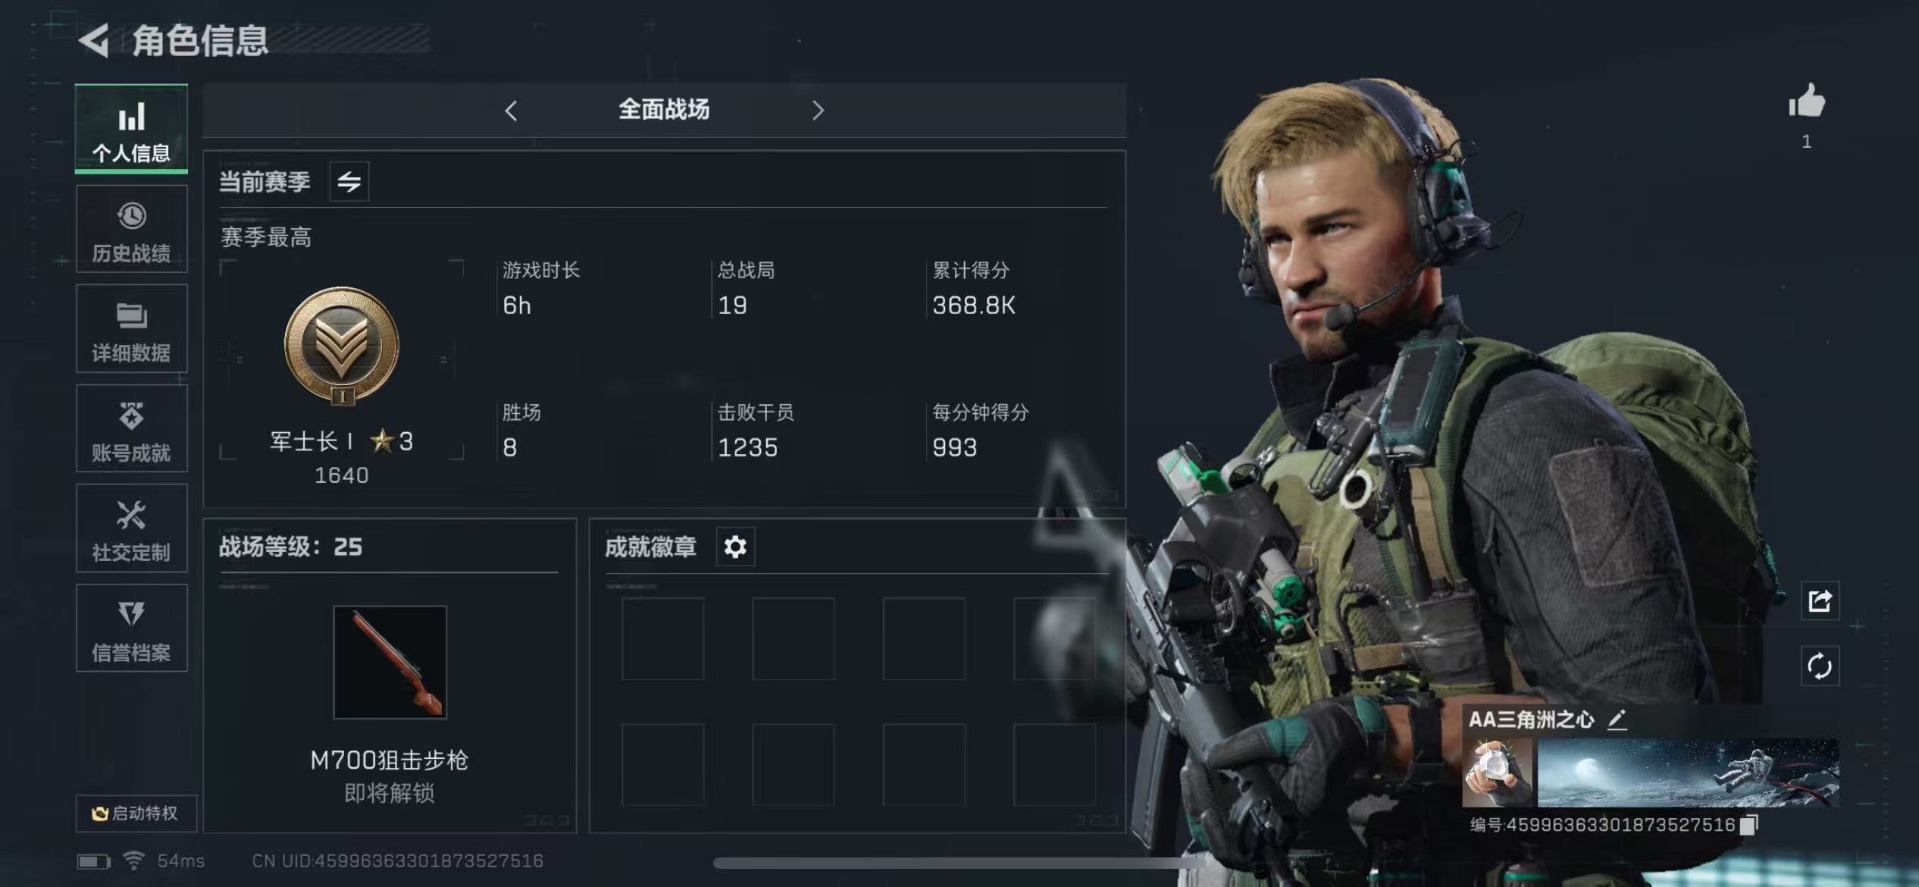Click the refresh icon beside the character
This screenshot has width=1919, height=887.
coord(1820,666)
